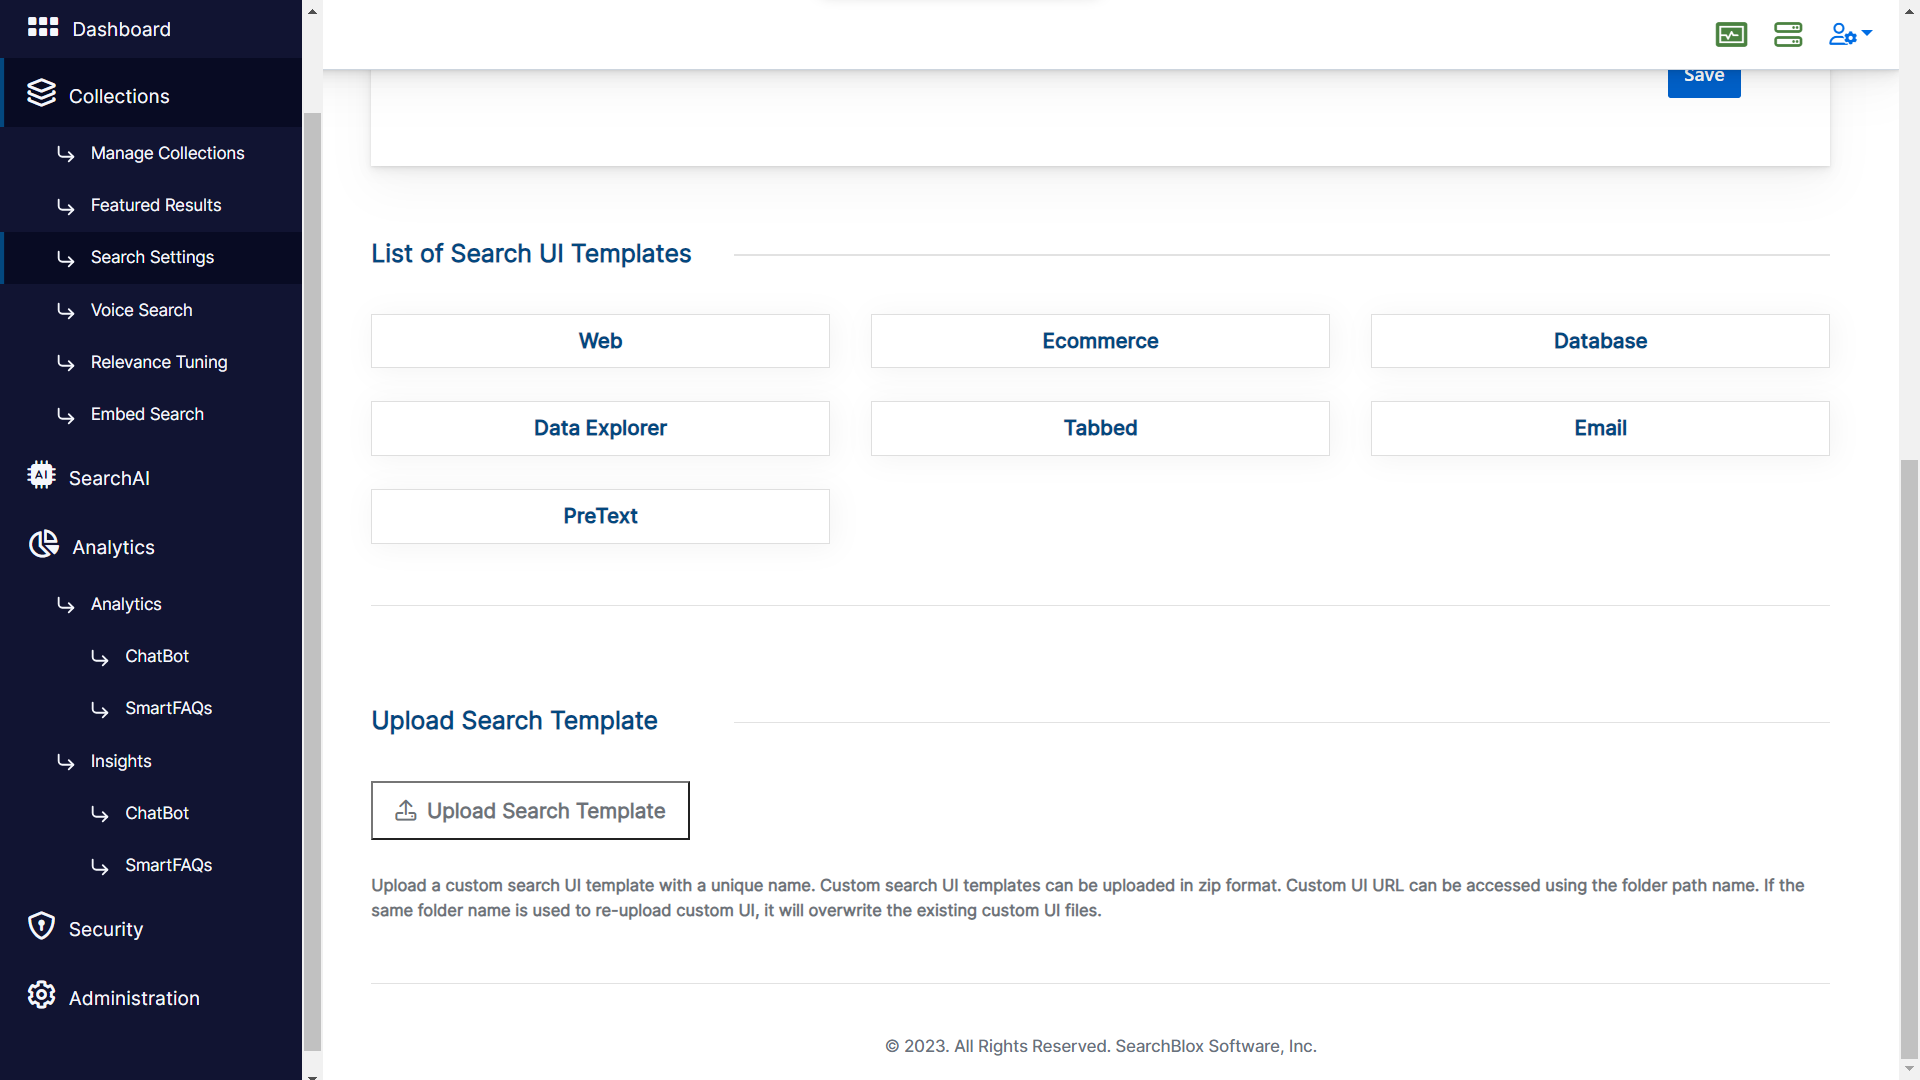Open Voice Search menu item

pyautogui.click(x=141, y=310)
